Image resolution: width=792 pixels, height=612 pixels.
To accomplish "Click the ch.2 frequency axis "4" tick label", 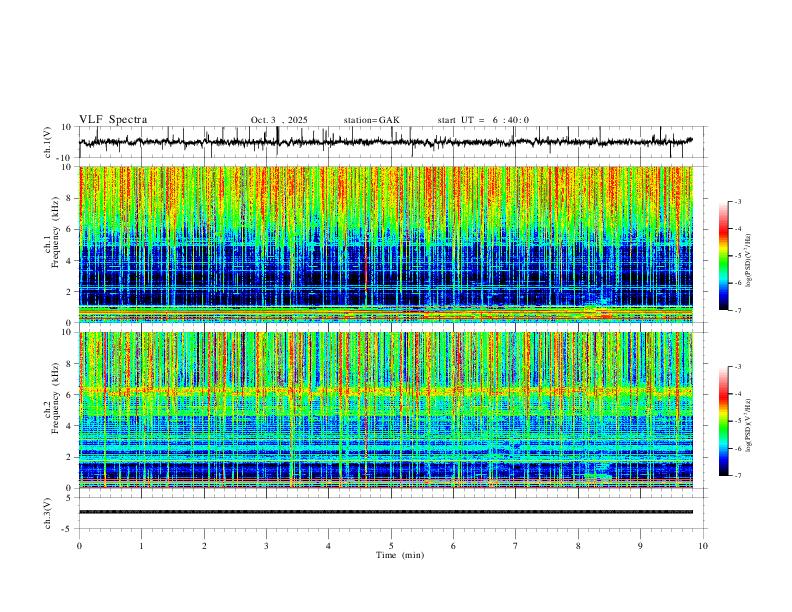I will tap(70, 426).
